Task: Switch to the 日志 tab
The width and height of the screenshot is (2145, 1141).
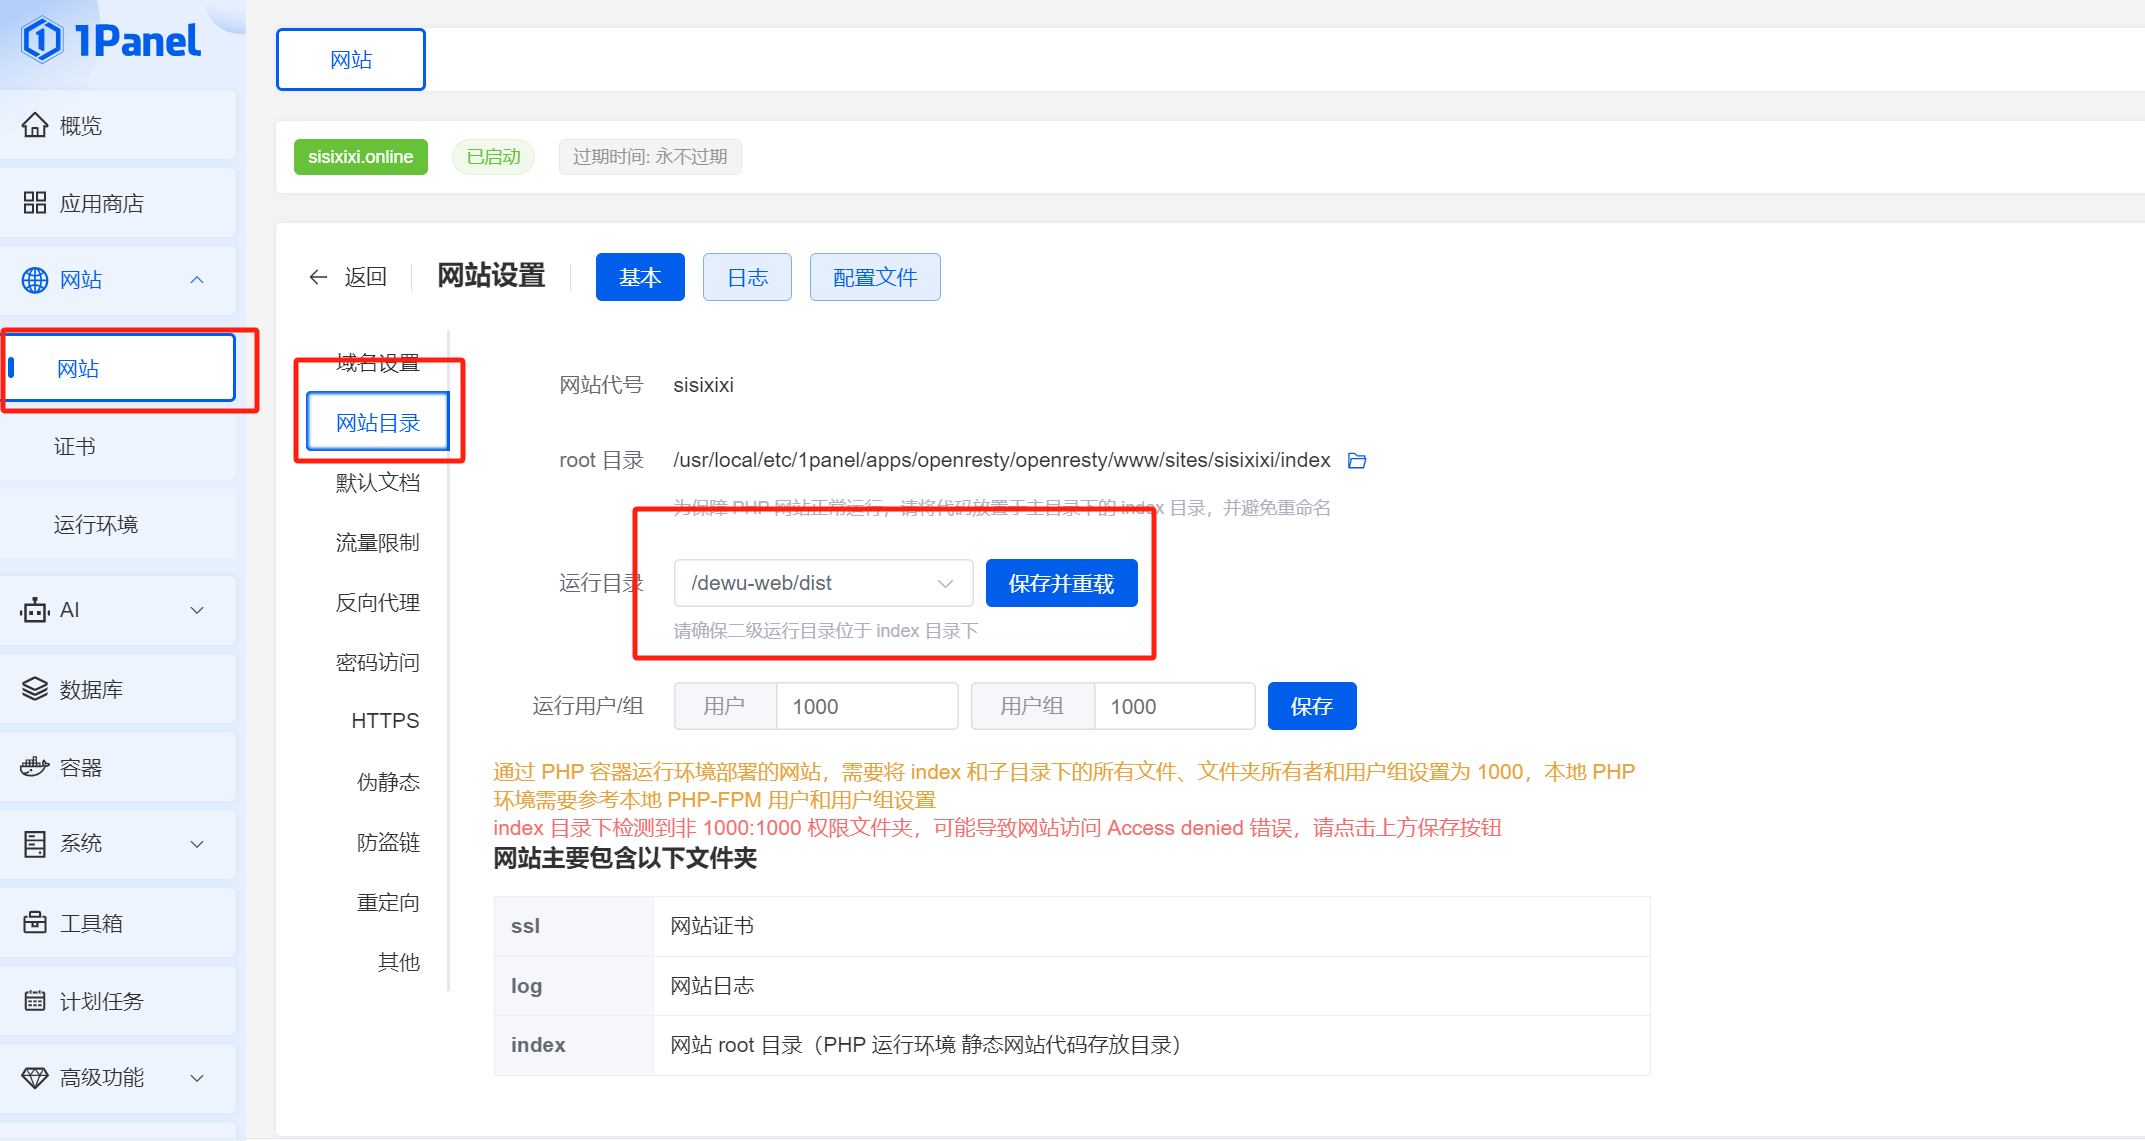Action: coord(746,277)
